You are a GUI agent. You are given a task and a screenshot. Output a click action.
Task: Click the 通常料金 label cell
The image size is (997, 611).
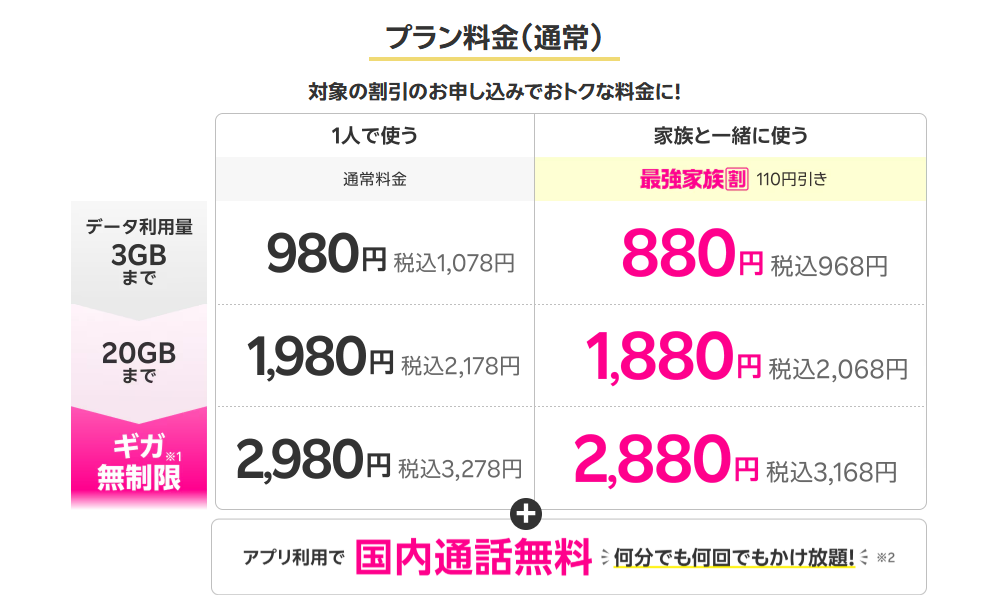click(375, 180)
